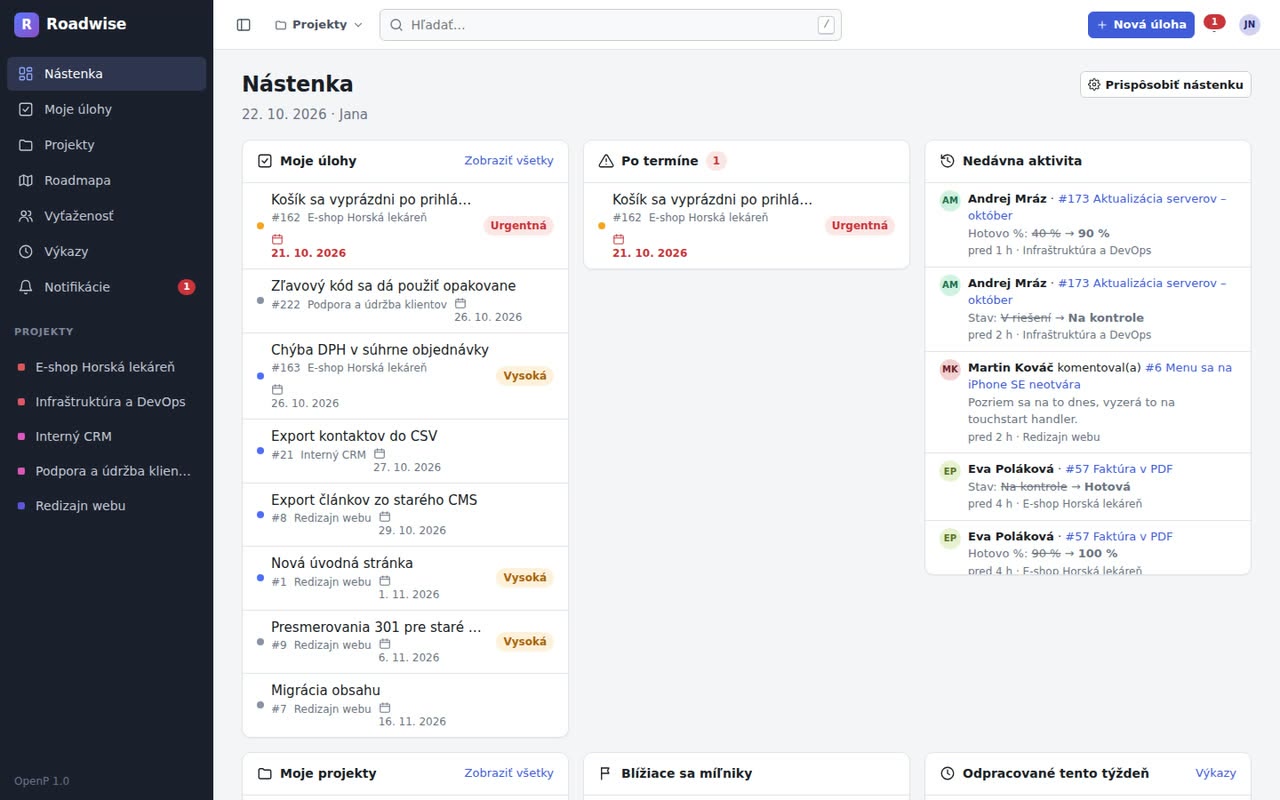This screenshot has width=1280, height=800.
Task: Select Vyťaženosť in the sidebar
Action: click(x=107, y=216)
